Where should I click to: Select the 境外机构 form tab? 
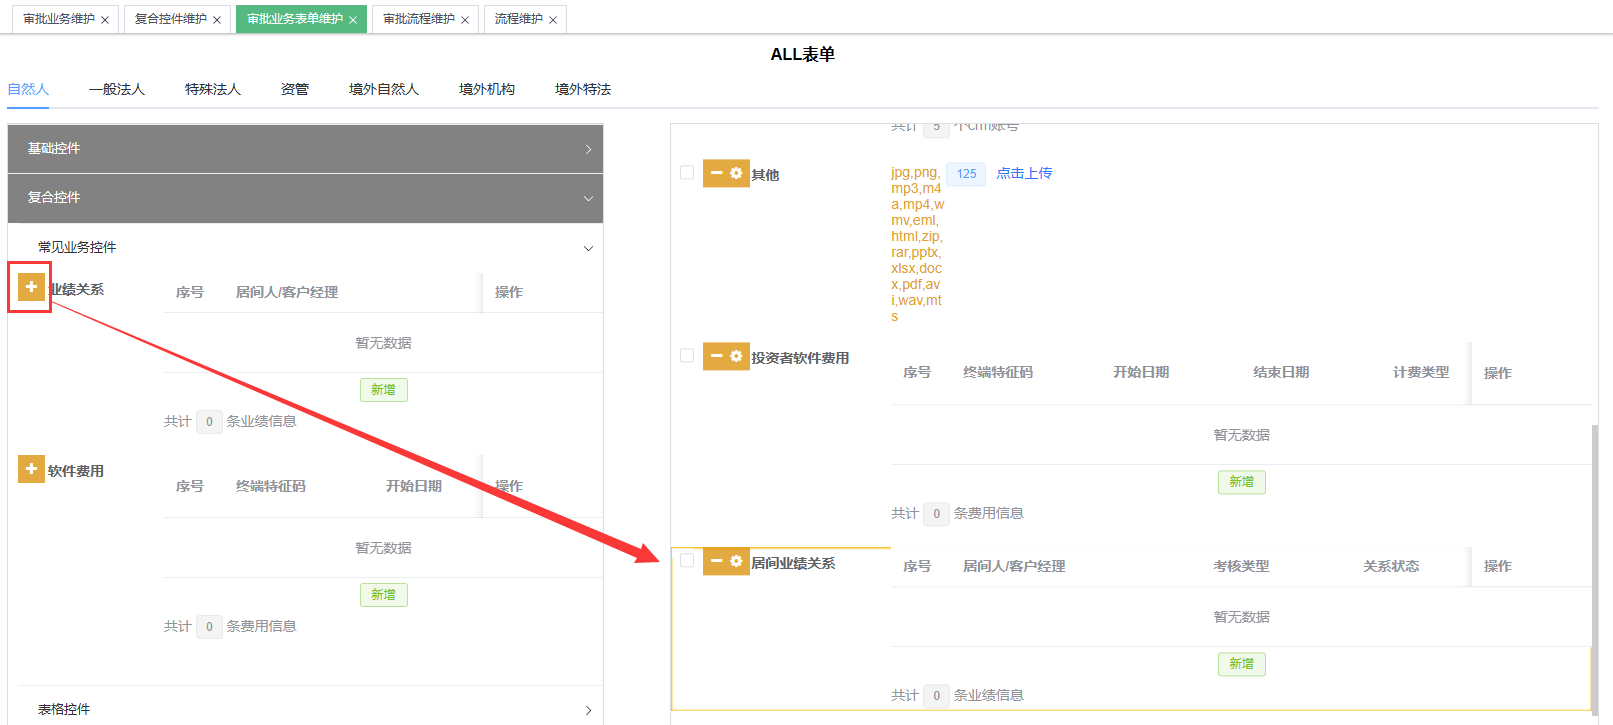click(x=487, y=89)
